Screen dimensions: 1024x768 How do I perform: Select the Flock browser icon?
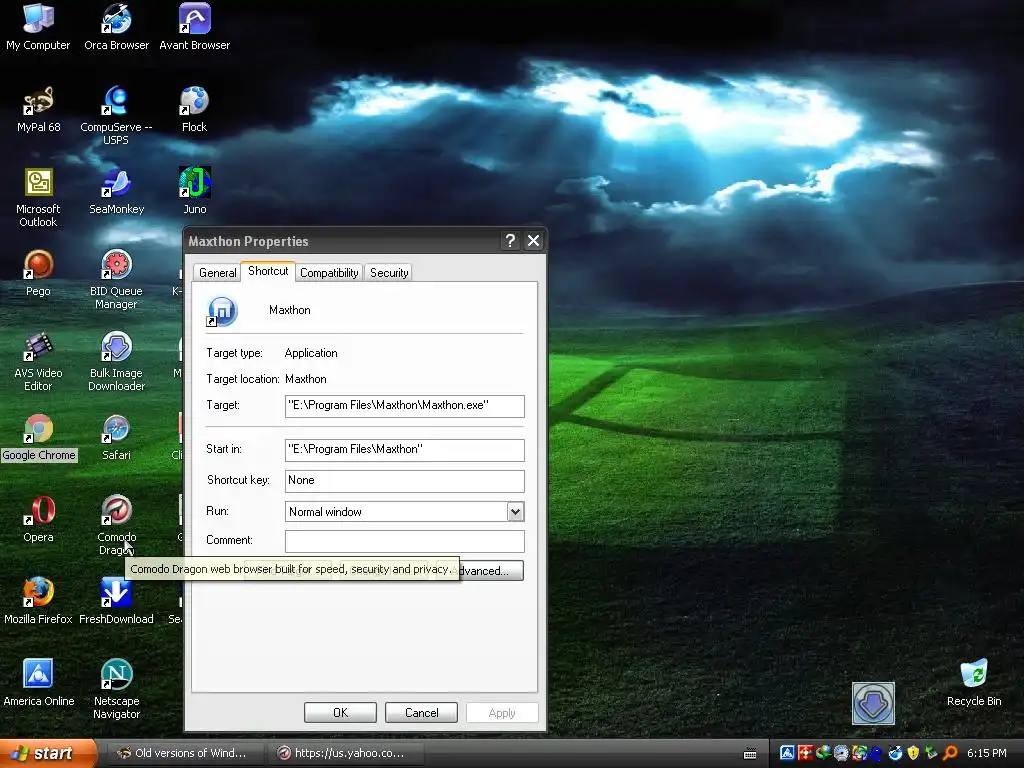pyautogui.click(x=195, y=110)
